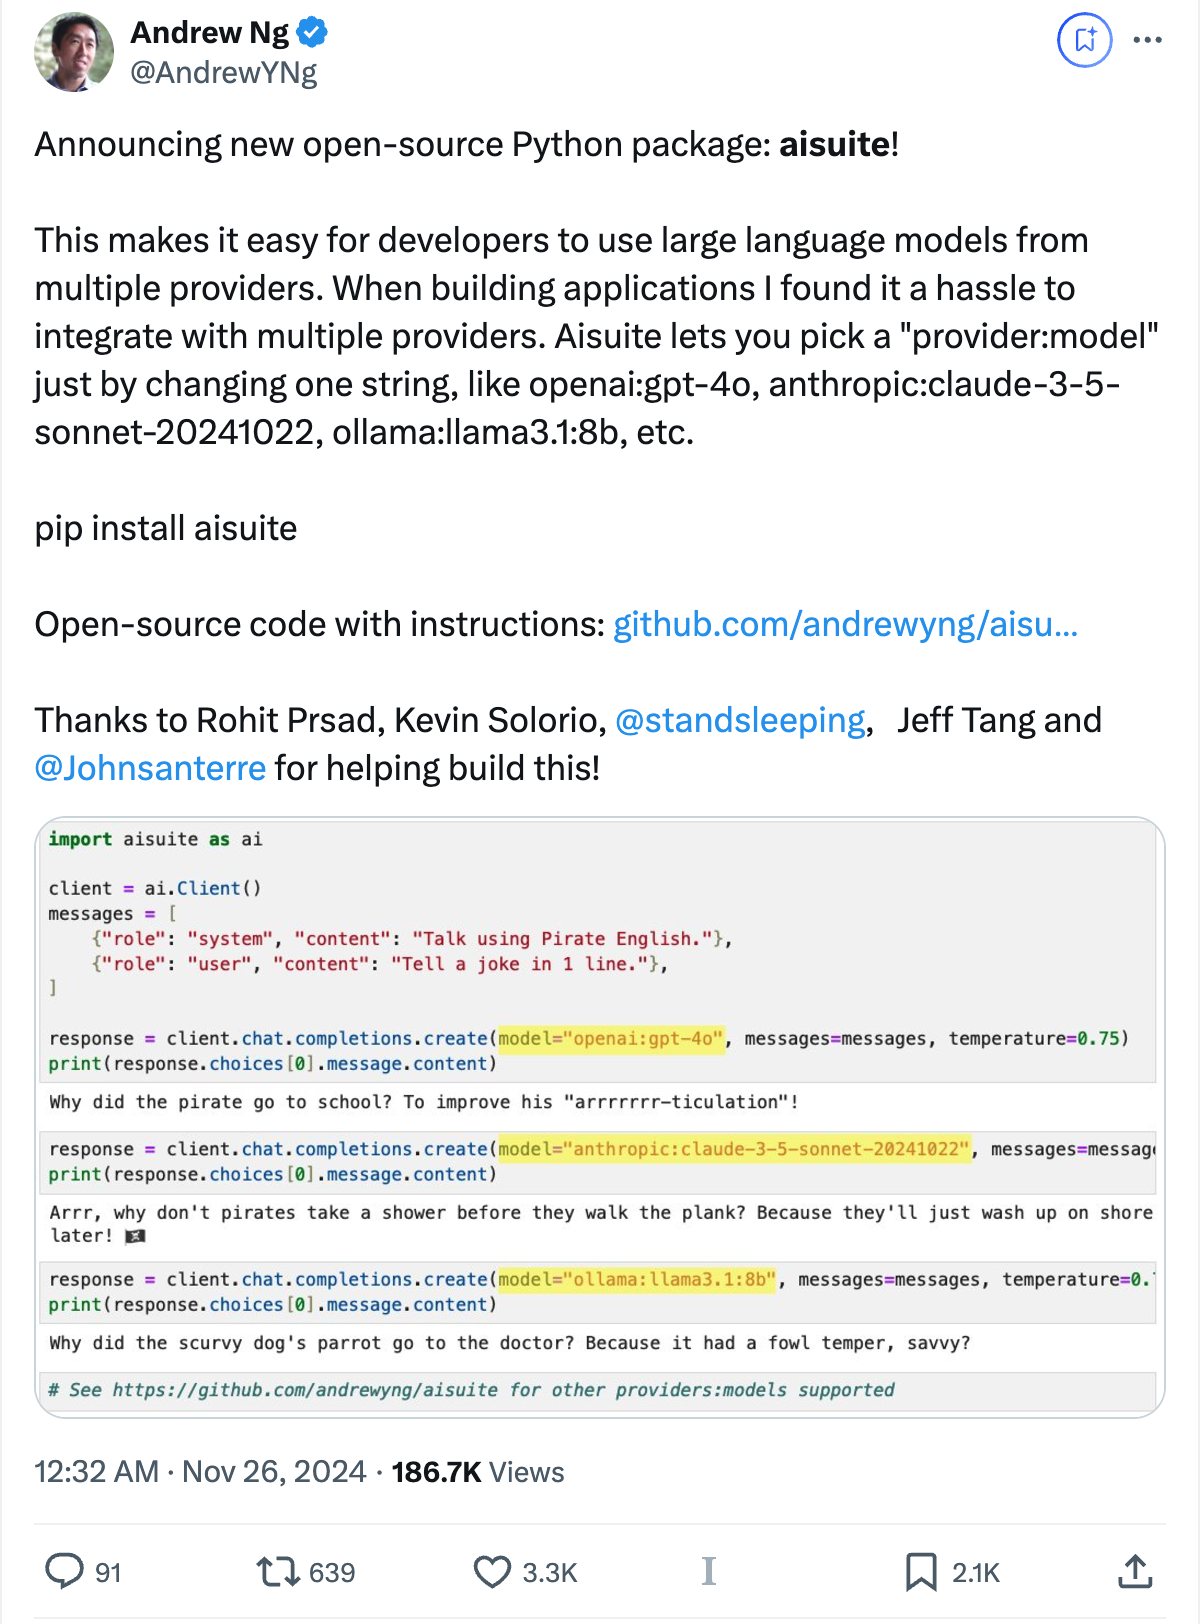Click the Andrew Ng display name
The height and width of the screenshot is (1624, 1202).
coord(210,33)
